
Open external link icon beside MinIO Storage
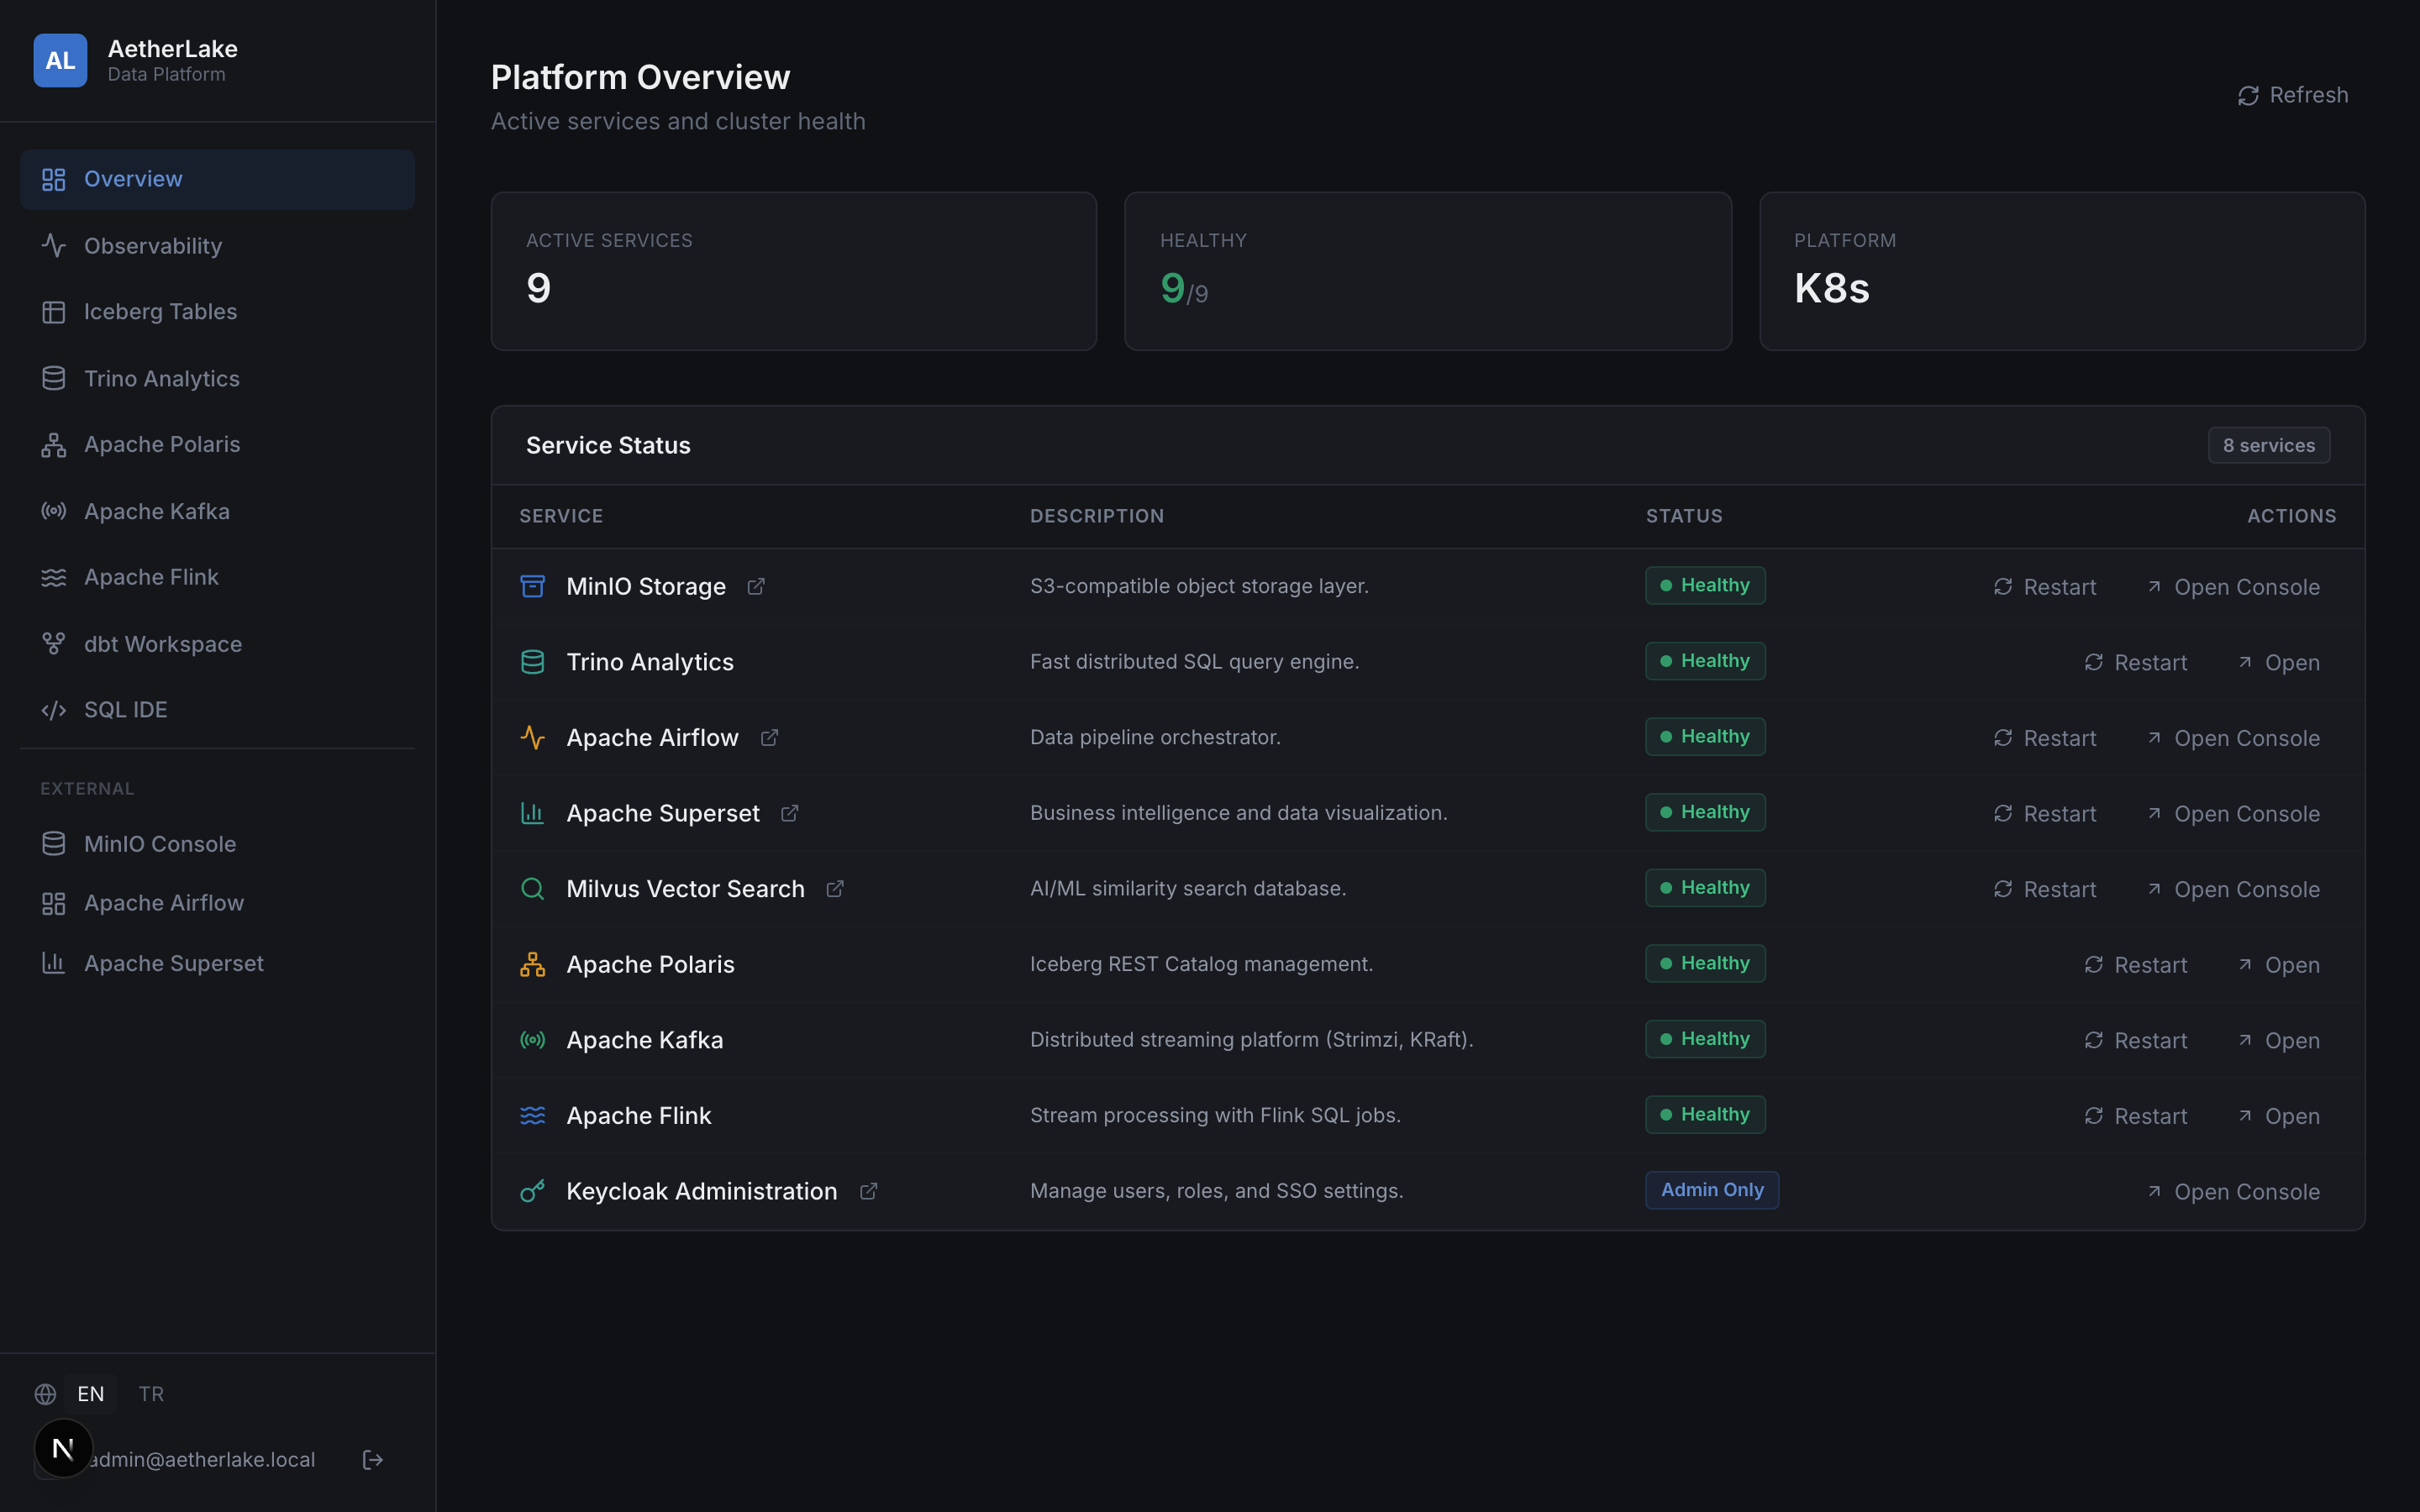pos(756,587)
